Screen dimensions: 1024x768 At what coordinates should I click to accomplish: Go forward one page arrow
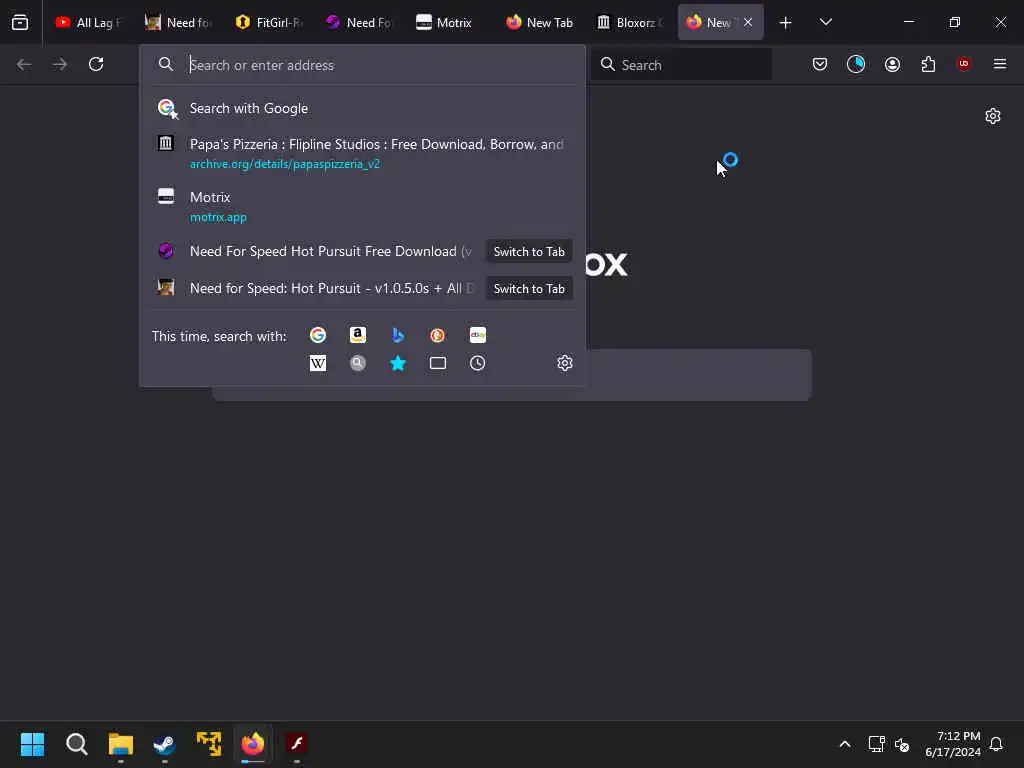[60, 64]
